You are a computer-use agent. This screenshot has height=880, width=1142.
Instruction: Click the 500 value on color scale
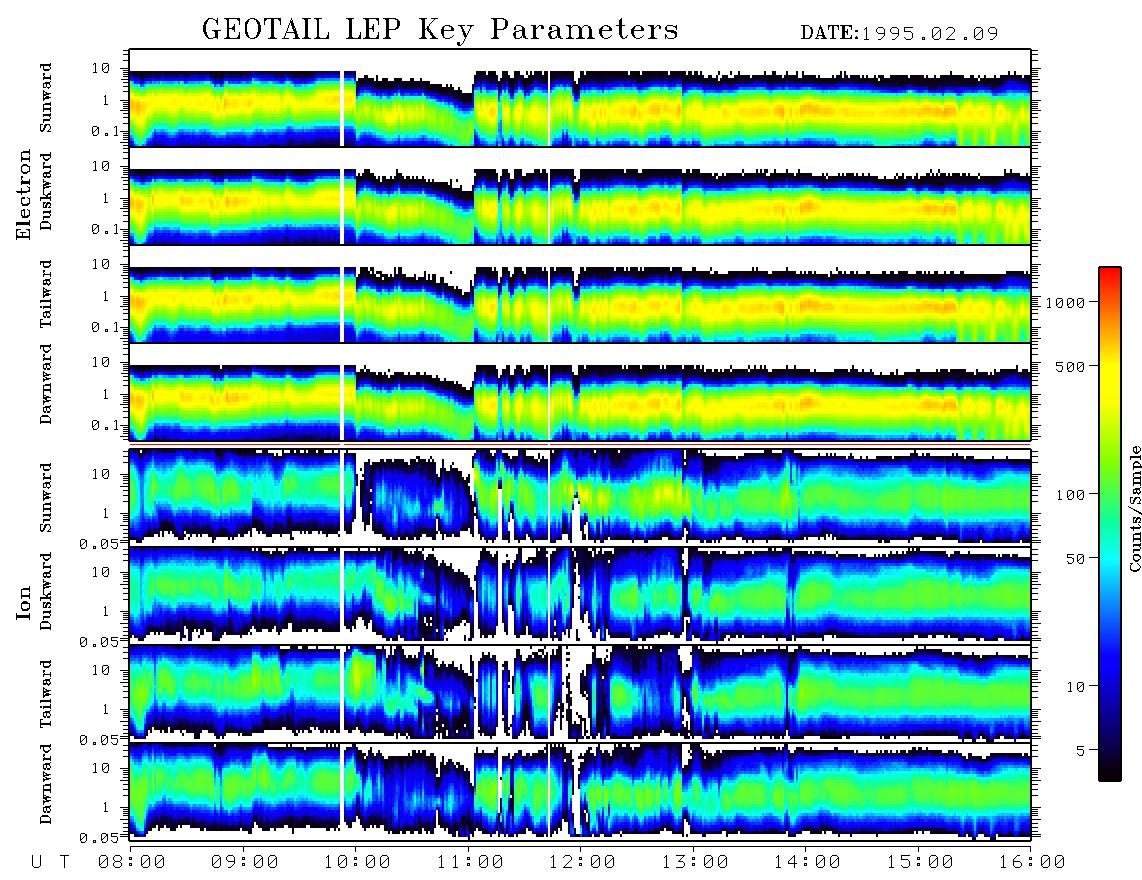[1071, 366]
